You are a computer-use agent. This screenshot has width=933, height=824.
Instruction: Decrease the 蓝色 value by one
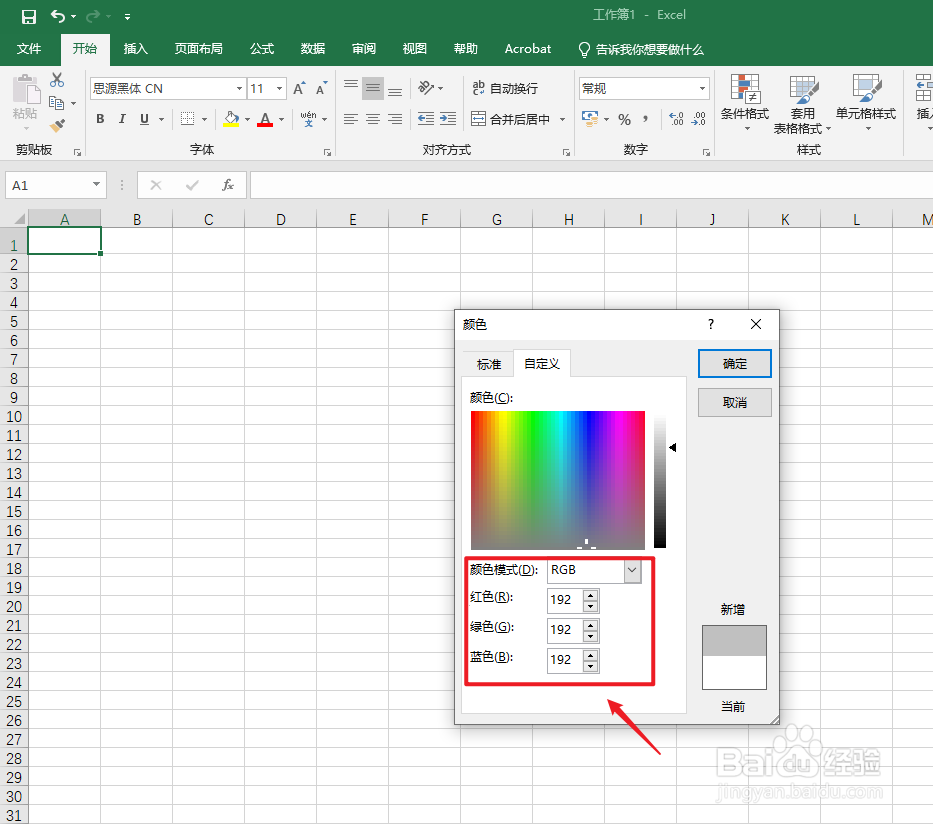590,666
